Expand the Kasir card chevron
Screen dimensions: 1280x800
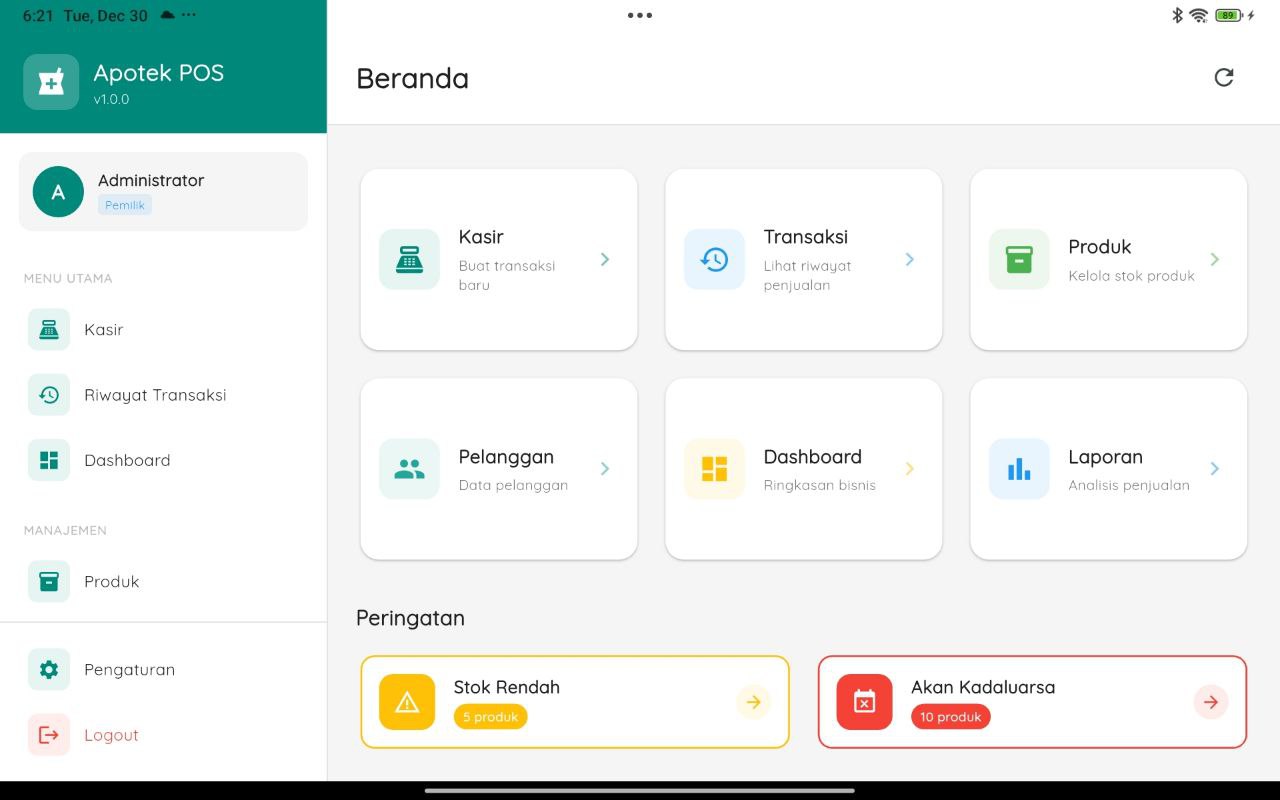(605, 259)
